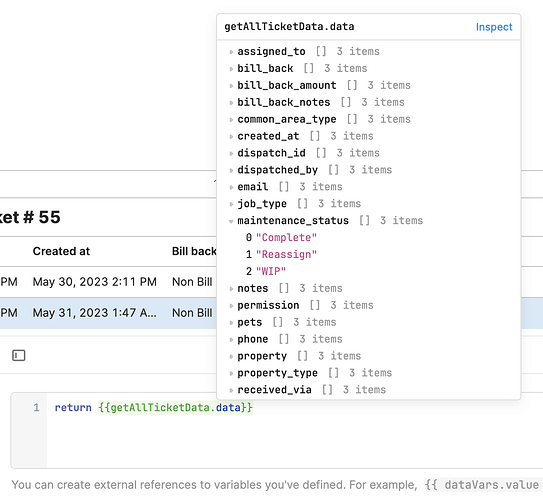543x500 pixels.
Task: Select the "WIP" status value
Action: tap(271, 271)
